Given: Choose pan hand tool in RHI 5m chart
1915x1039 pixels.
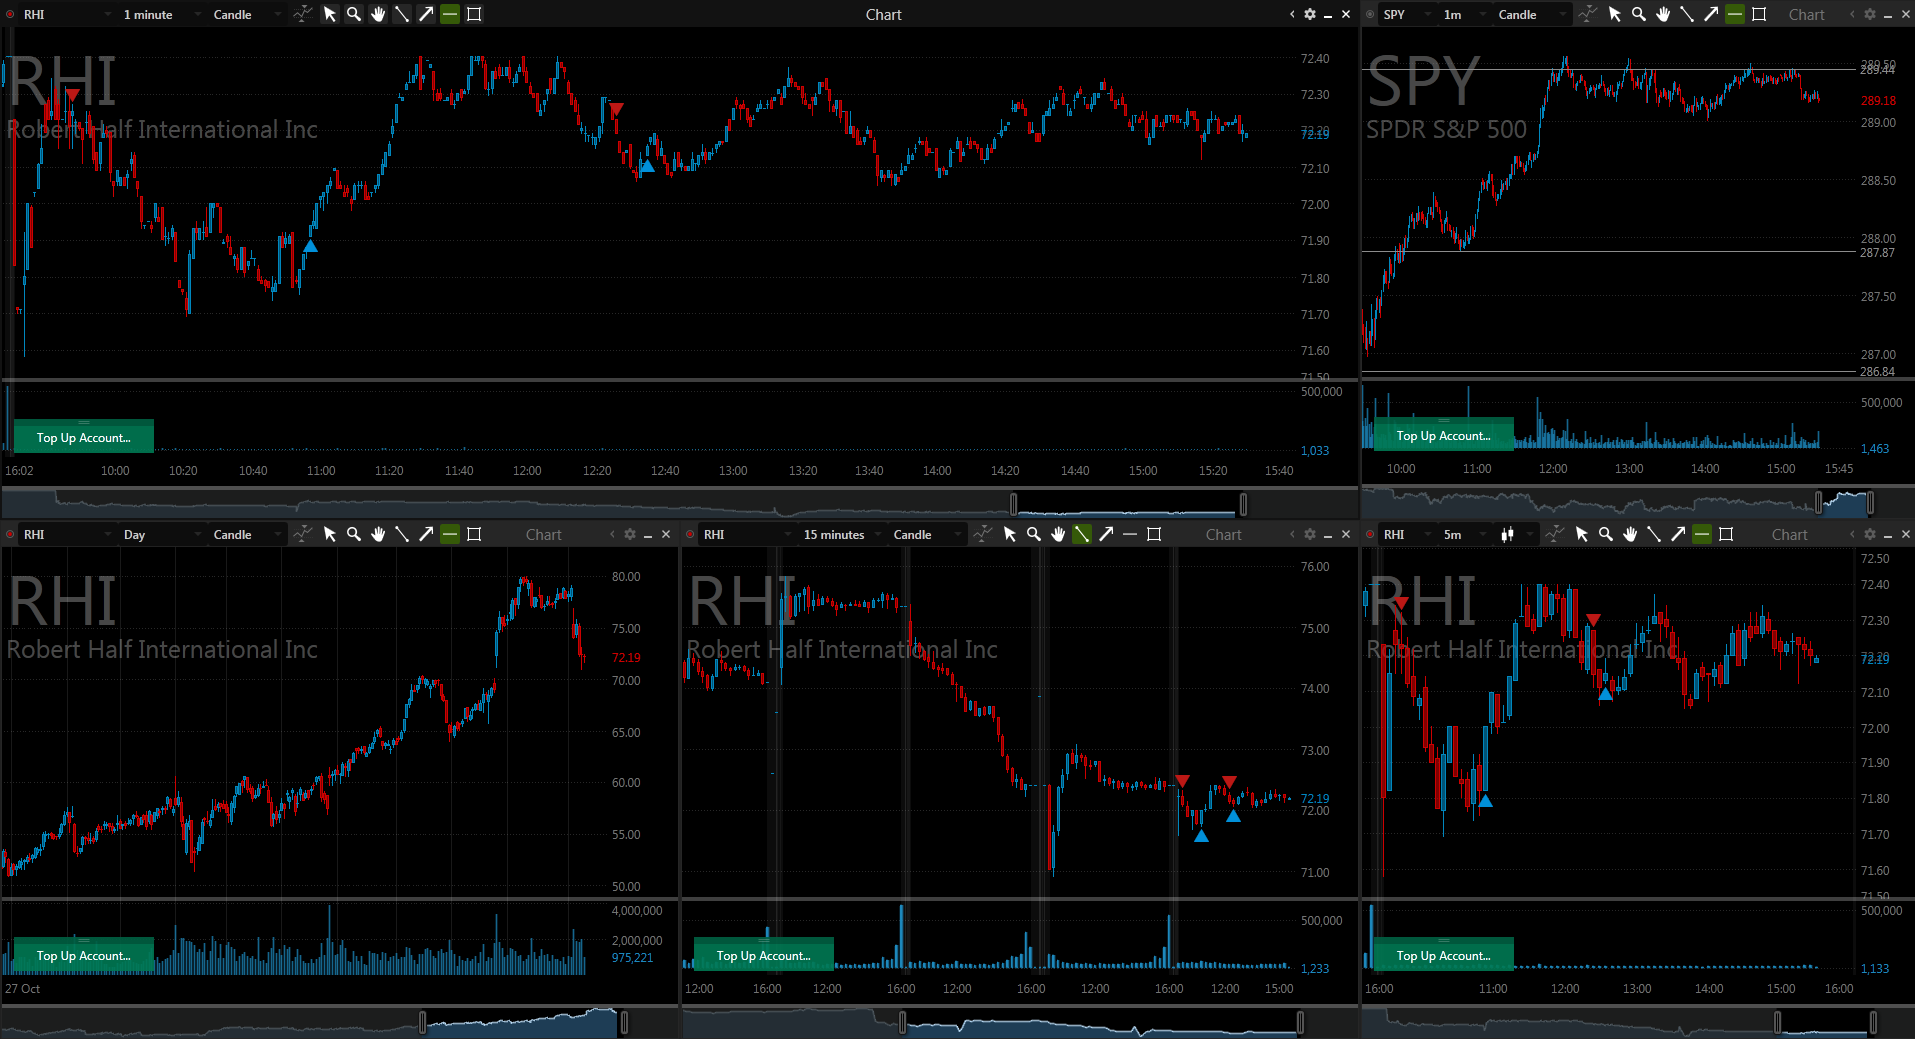Looking at the screenshot, I should pos(1630,534).
